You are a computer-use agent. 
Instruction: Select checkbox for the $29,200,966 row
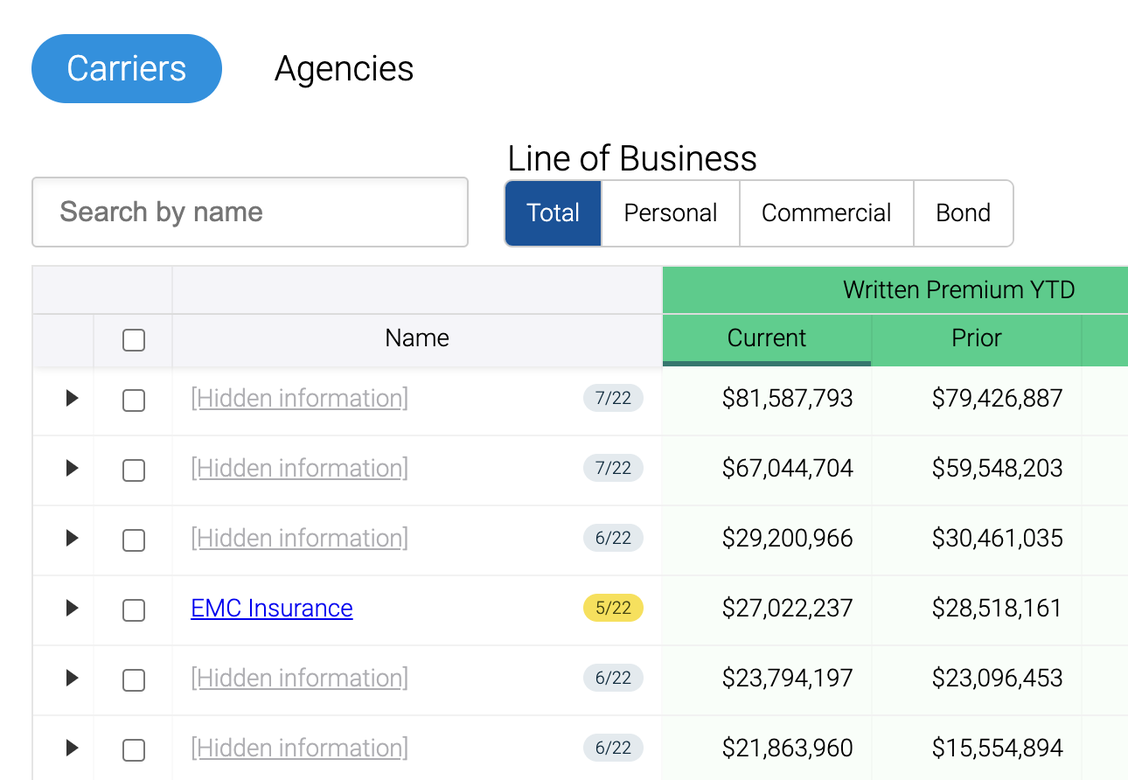(x=133, y=540)
